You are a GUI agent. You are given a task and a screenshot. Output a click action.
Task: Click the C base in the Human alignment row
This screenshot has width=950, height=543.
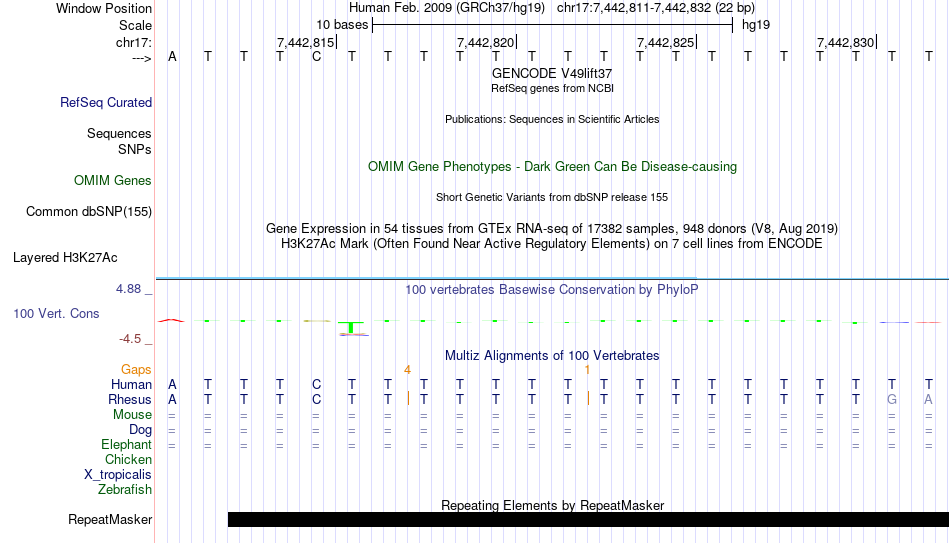[x=316, y=384]
